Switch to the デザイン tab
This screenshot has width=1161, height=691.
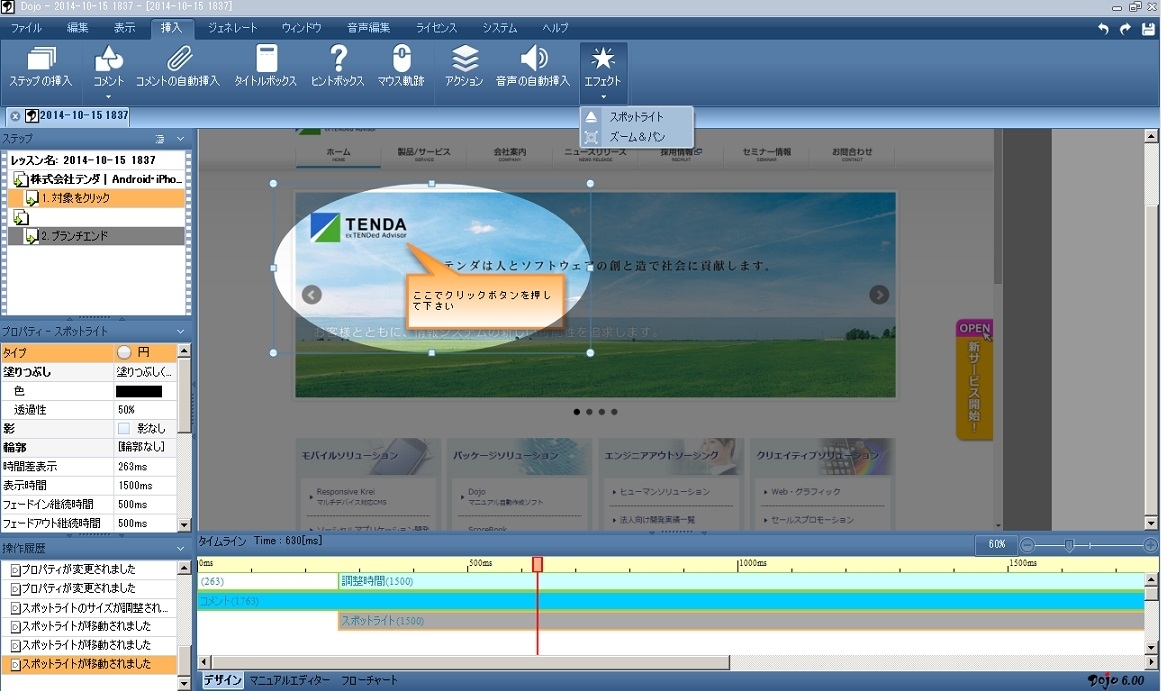pyautogui.click(x=223, y=680)
